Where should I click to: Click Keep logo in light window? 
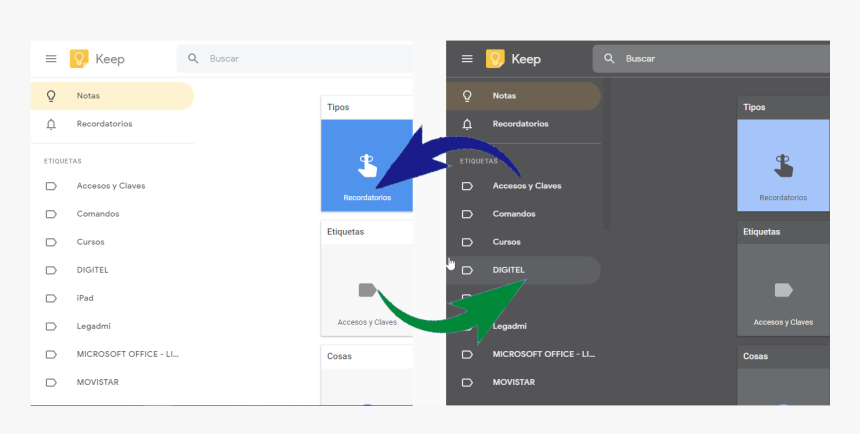point(79,59)
